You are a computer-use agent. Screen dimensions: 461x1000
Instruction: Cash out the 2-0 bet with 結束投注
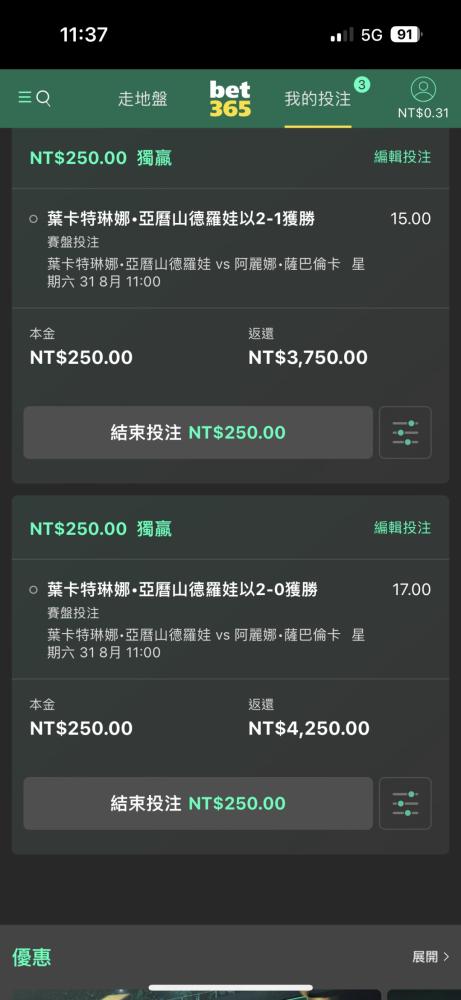(x=198, y=804)
